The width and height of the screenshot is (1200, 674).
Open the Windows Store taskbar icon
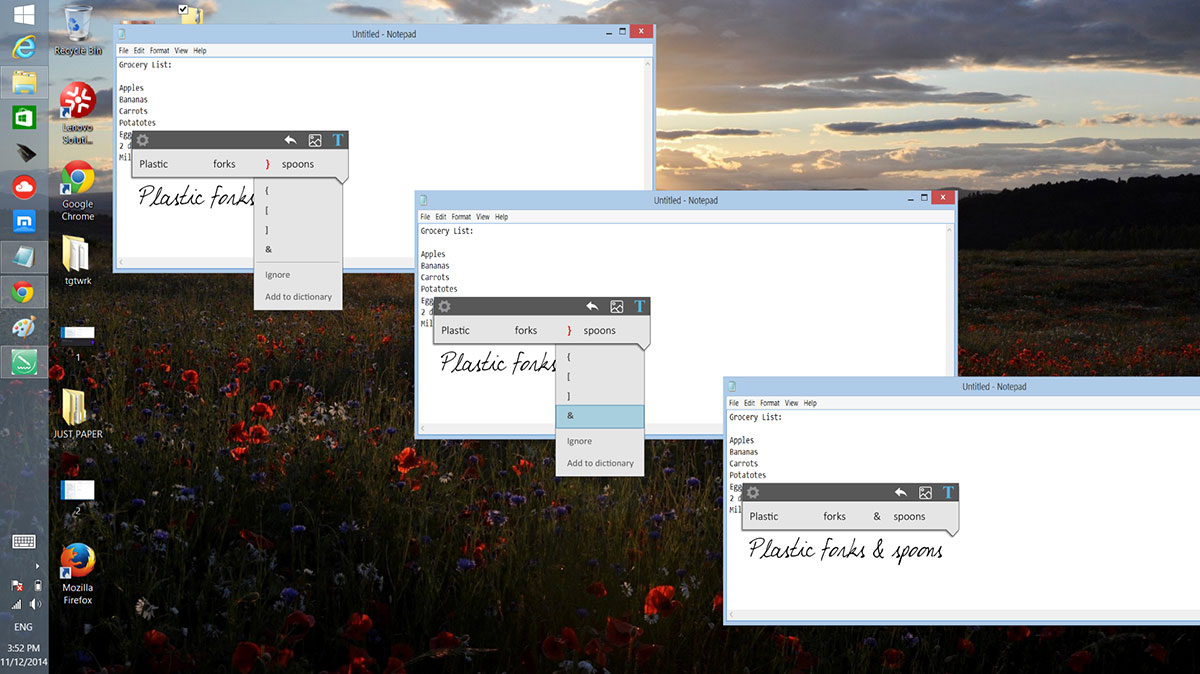coord(24,117)
